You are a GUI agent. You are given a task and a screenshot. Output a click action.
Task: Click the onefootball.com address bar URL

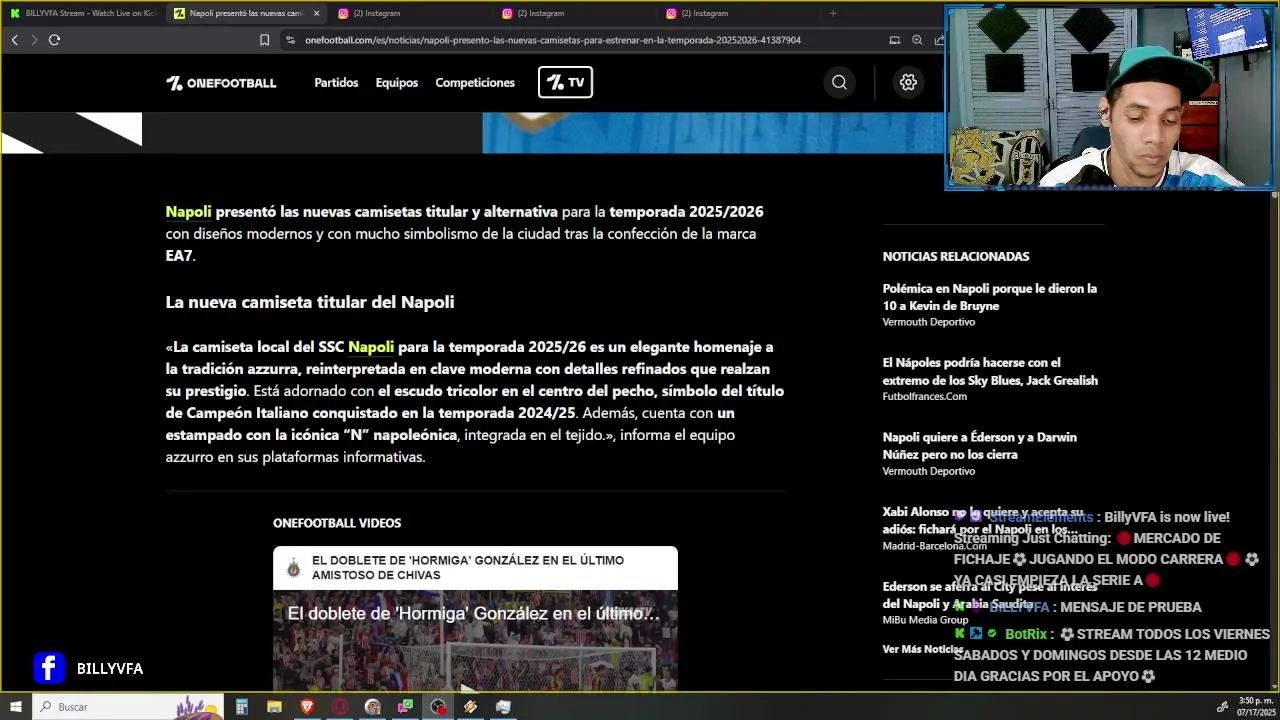(x=553, y=40)
